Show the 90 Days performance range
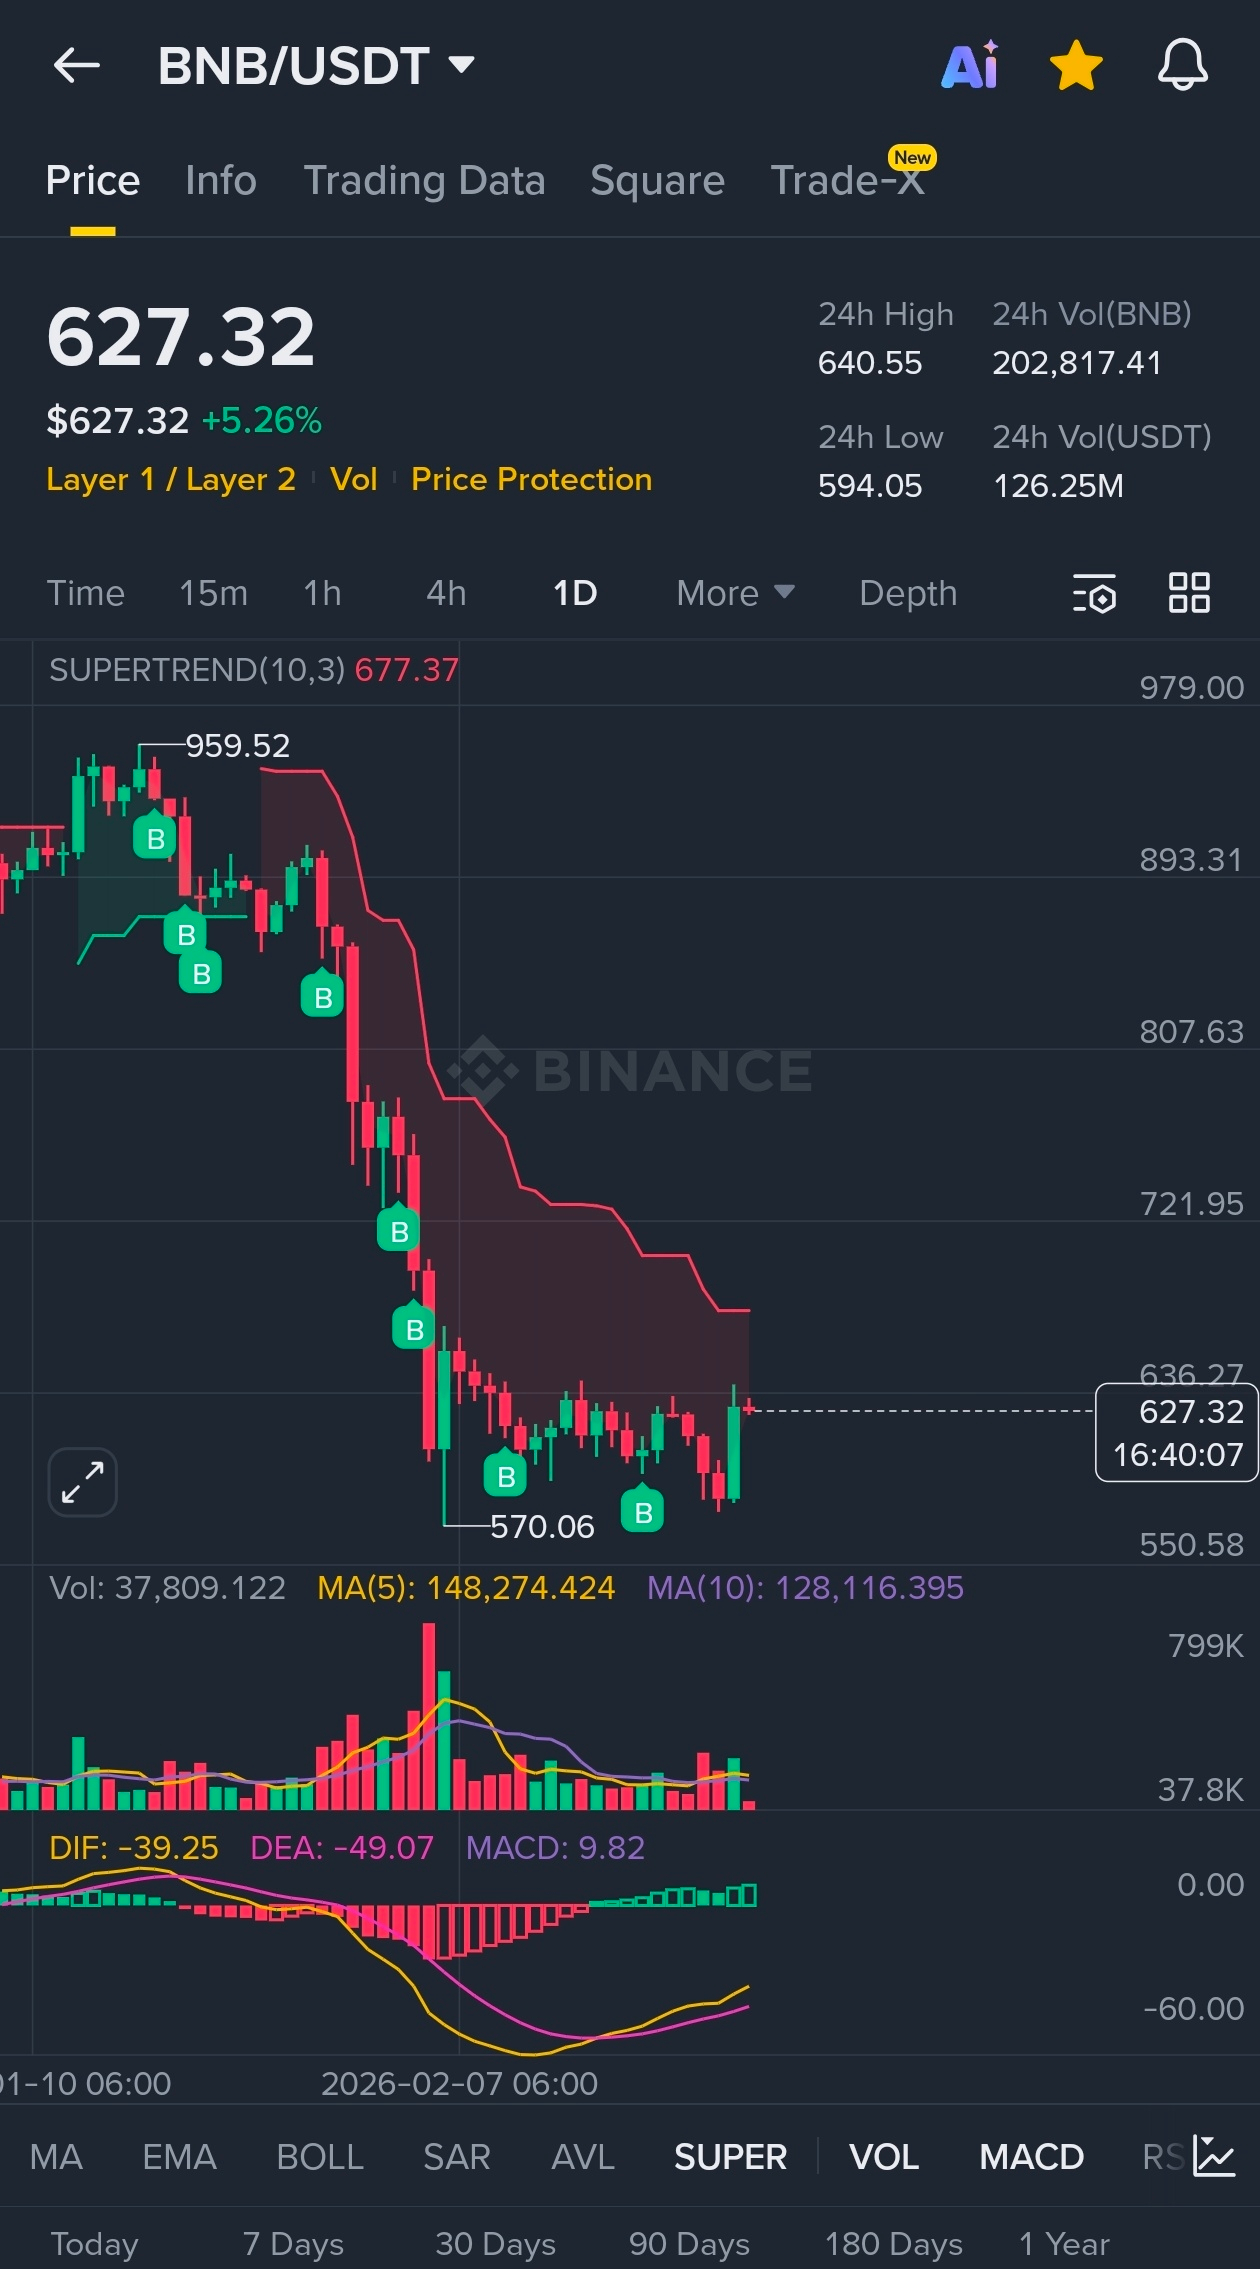This screenshot has height=2269, width=1260. pos(689,2244)
